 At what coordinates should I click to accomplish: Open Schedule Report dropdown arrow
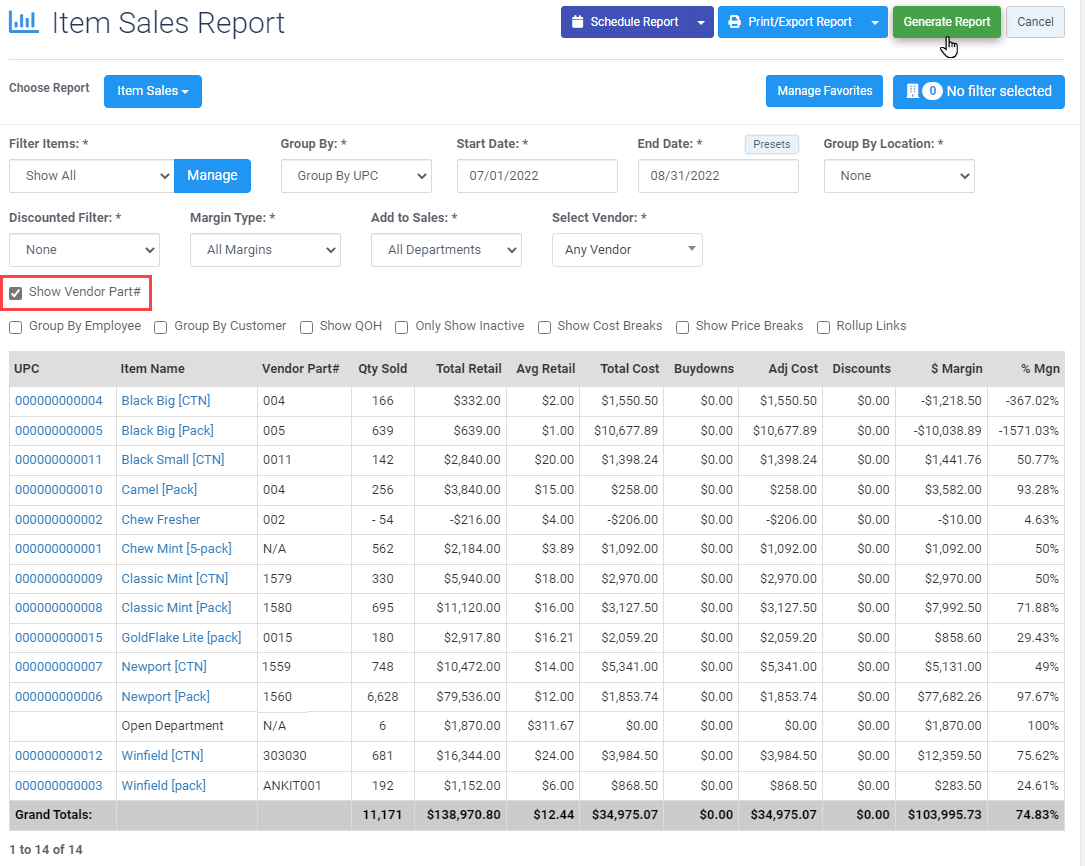pos(701,22)
